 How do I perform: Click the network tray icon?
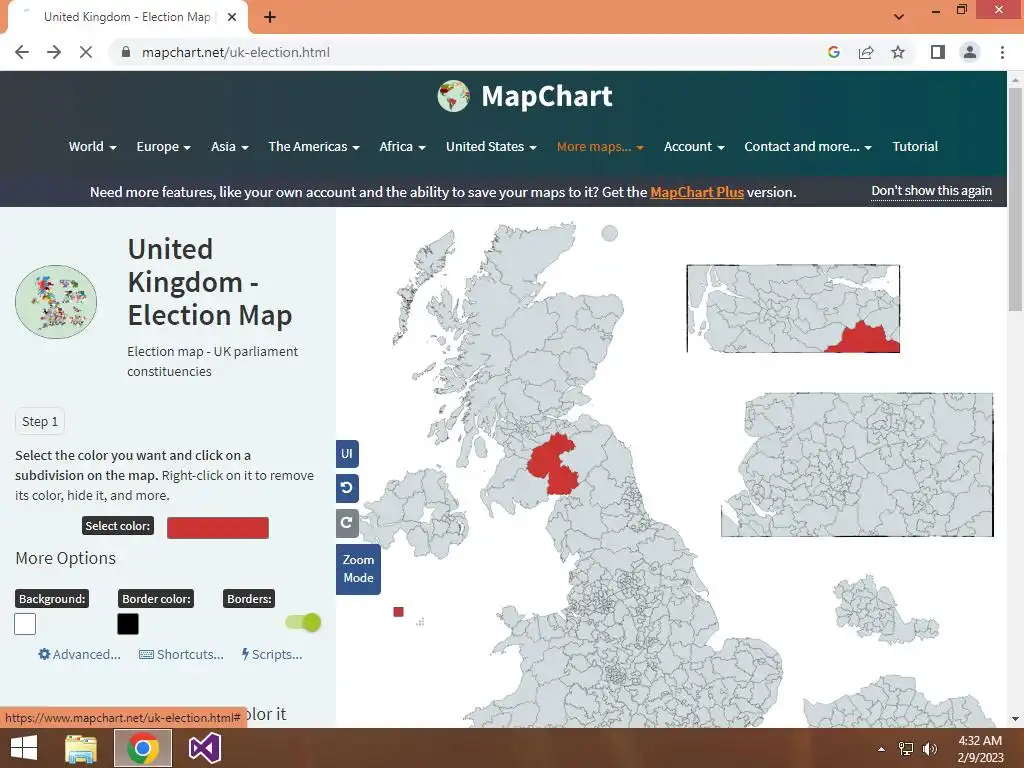click(x=906, y=748)
